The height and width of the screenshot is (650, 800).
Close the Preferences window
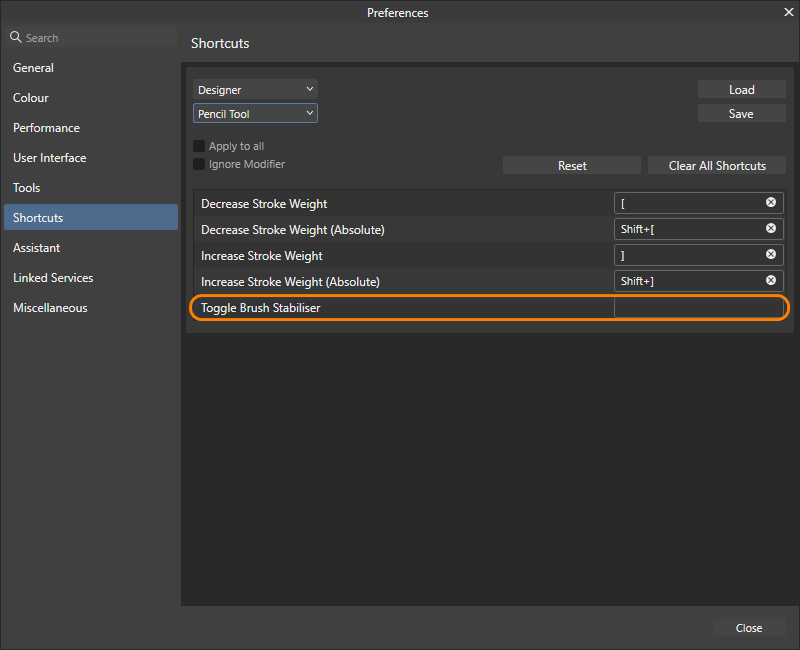pos(748,627)
